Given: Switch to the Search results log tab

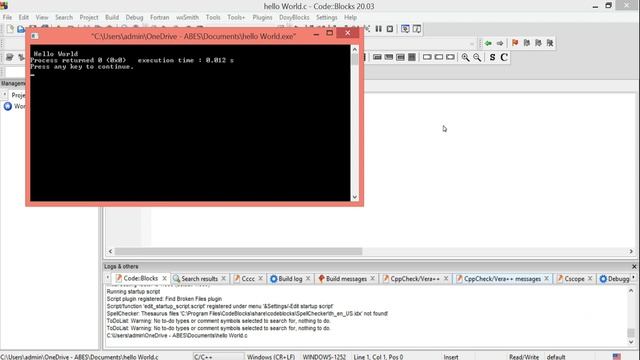Looking at the screenshot, I should [199, 279].
